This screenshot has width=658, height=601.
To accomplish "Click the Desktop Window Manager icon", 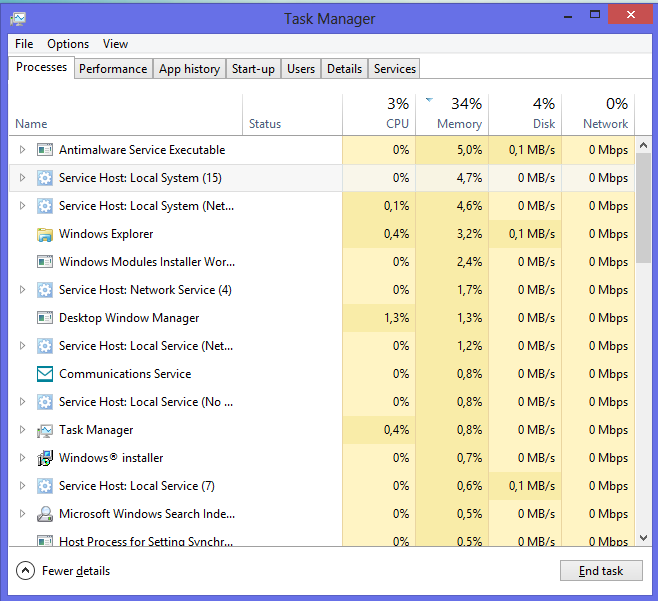I will pos(44,318).
